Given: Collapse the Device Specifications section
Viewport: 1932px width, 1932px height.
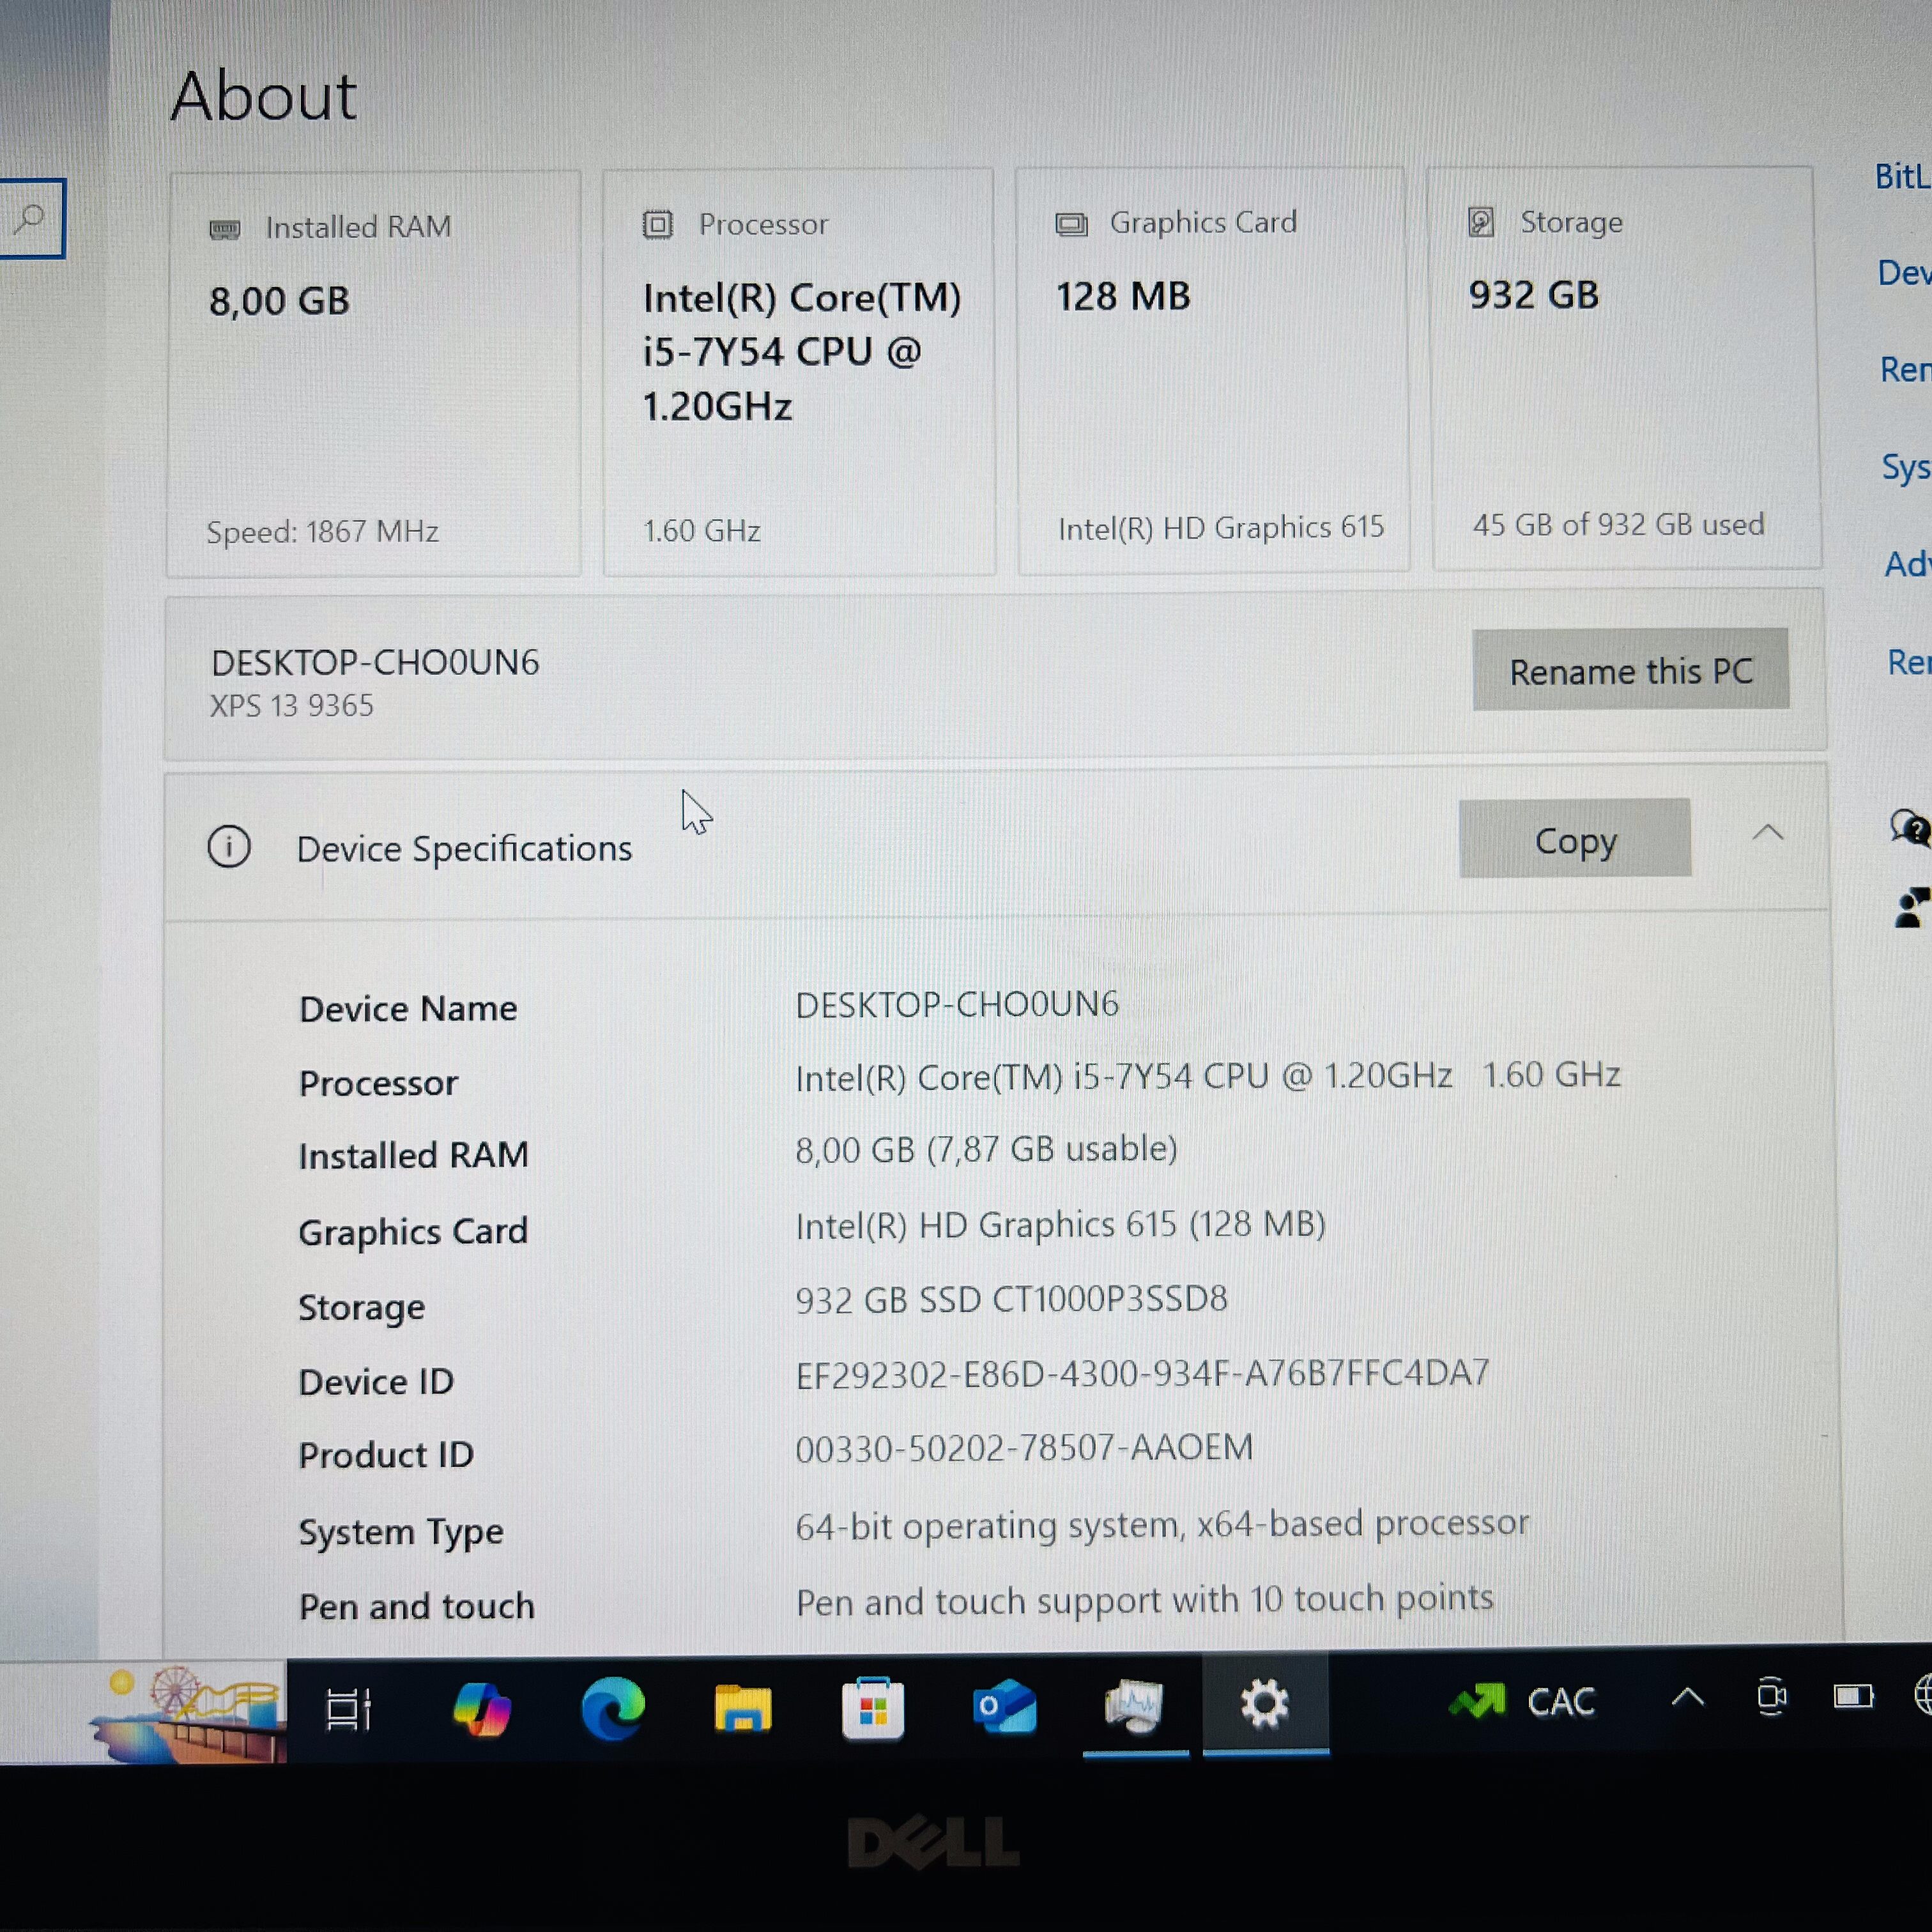Looking at the screenshot, I should (x=1768, y=833).
